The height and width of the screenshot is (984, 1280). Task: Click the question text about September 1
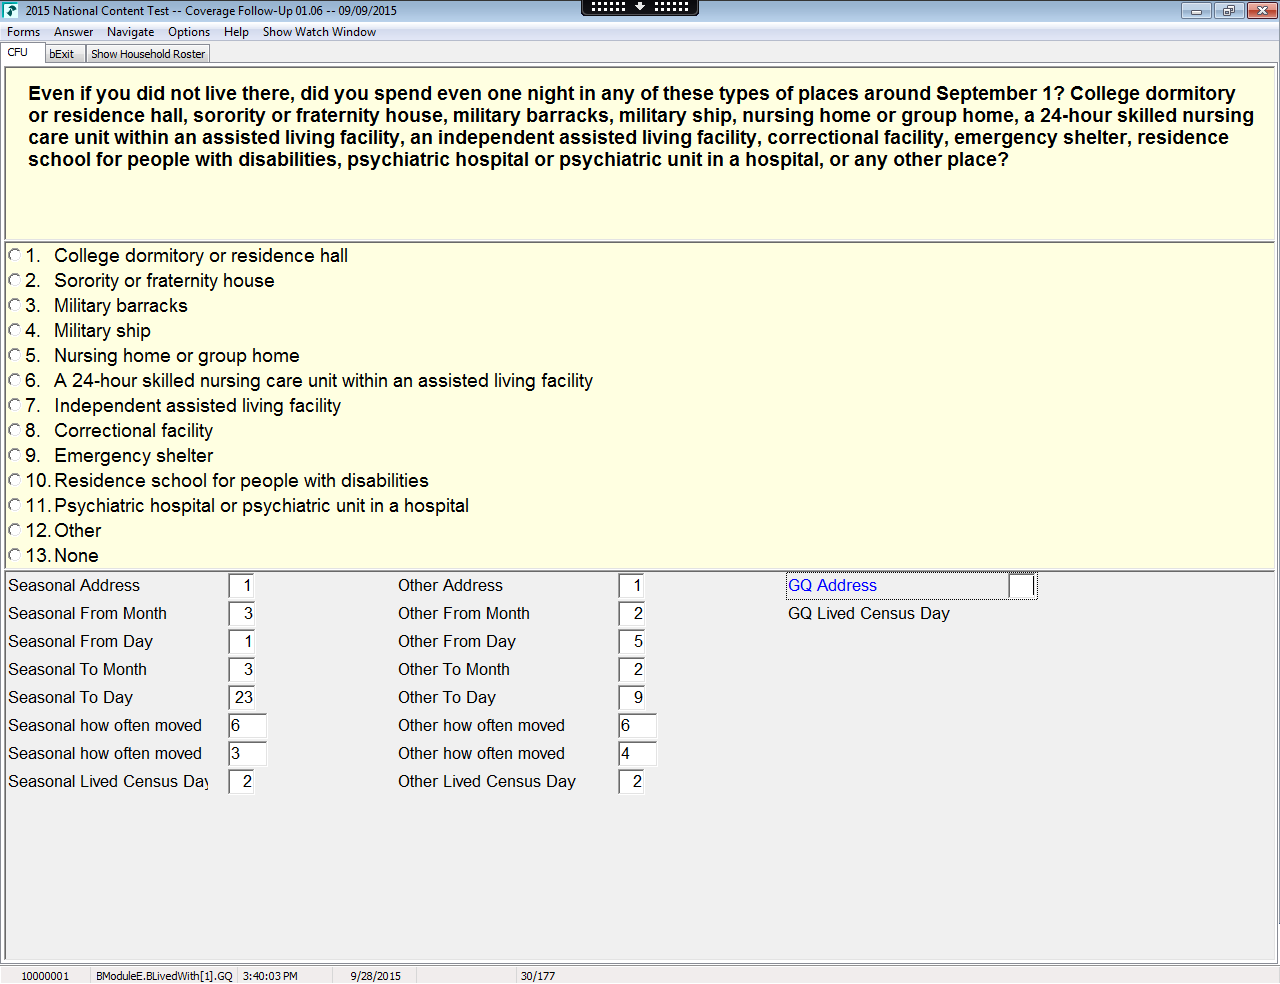(640, 126)
